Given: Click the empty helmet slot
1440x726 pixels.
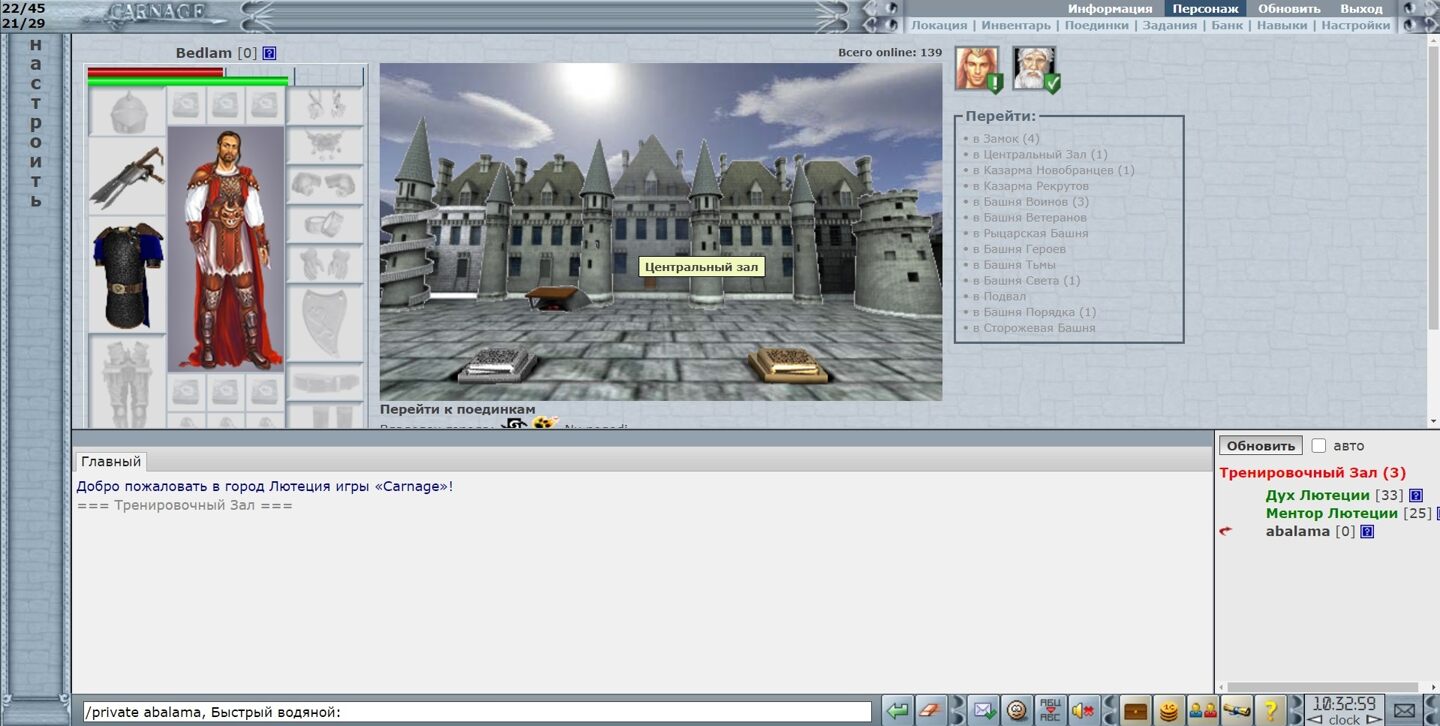Looking at the screenshot, I should pos(127,111).
